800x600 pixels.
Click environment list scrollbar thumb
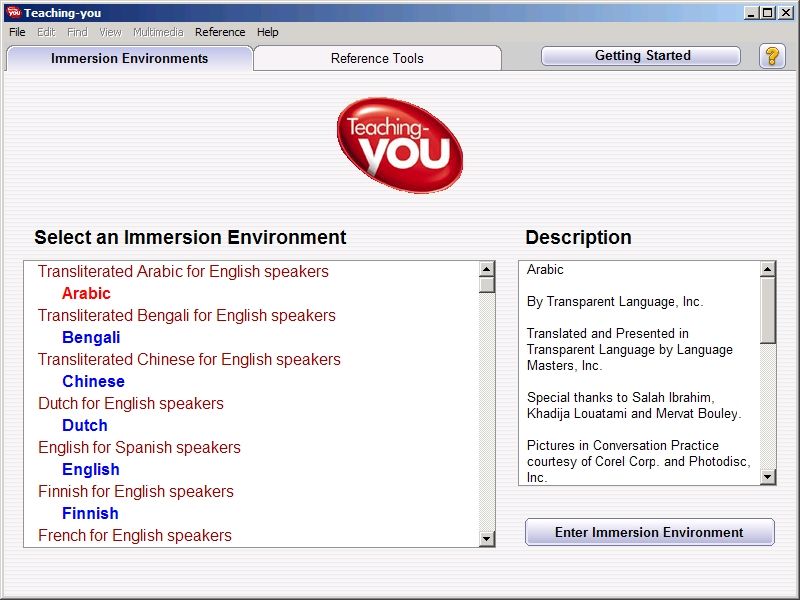click(487, 285)
